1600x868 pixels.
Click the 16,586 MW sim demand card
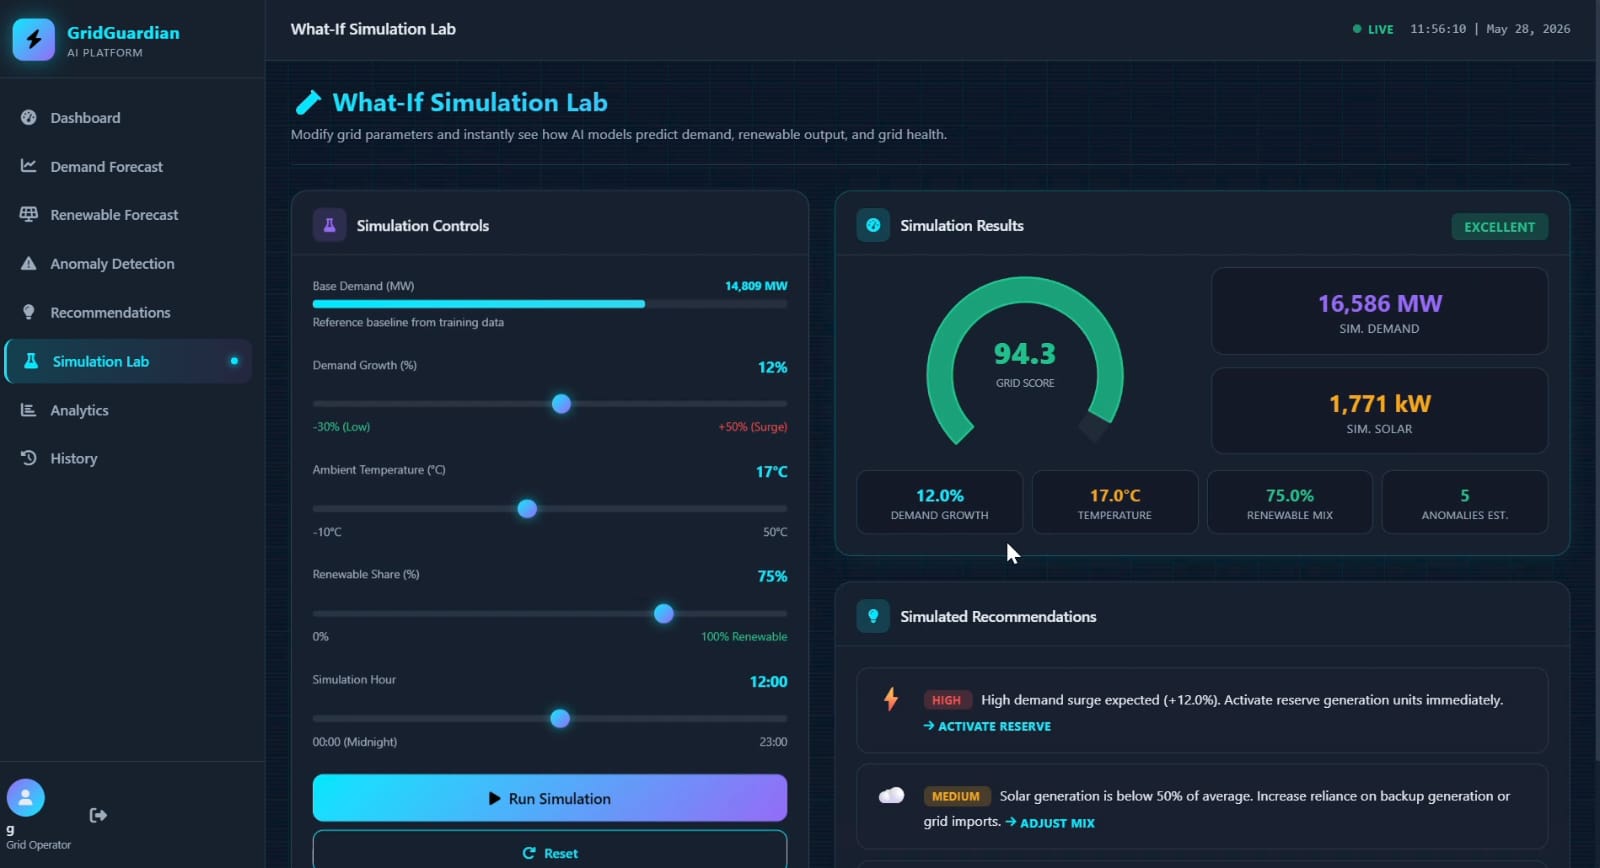click(1379, 311)
